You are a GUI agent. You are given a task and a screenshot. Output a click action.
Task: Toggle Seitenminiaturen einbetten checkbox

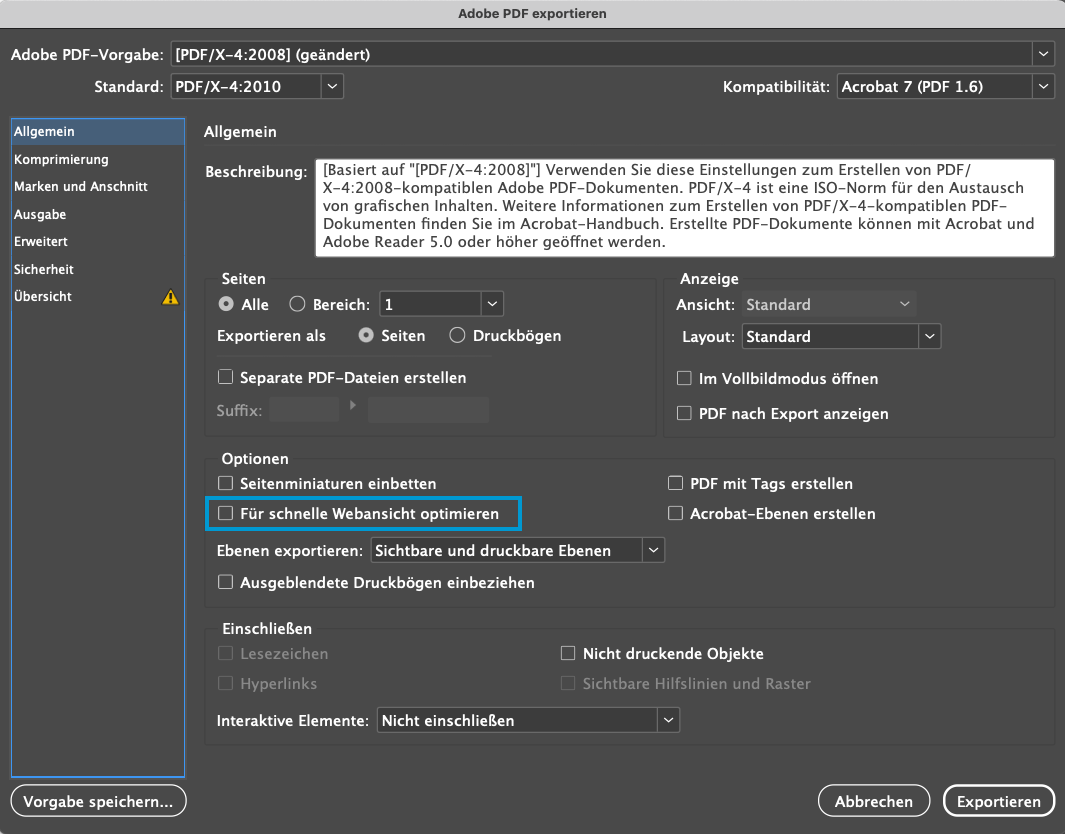225,483
